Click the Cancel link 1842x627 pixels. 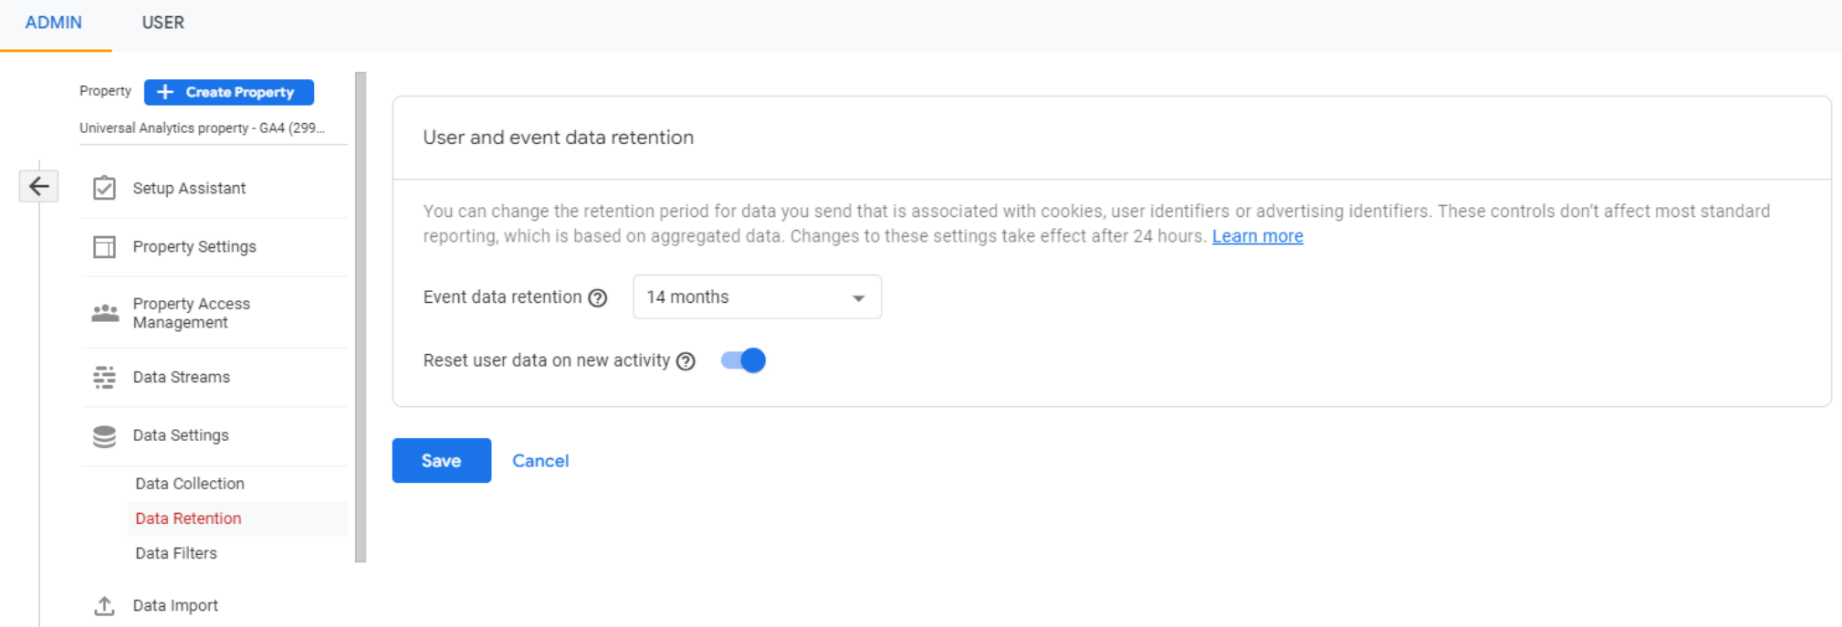pos(540,461)
